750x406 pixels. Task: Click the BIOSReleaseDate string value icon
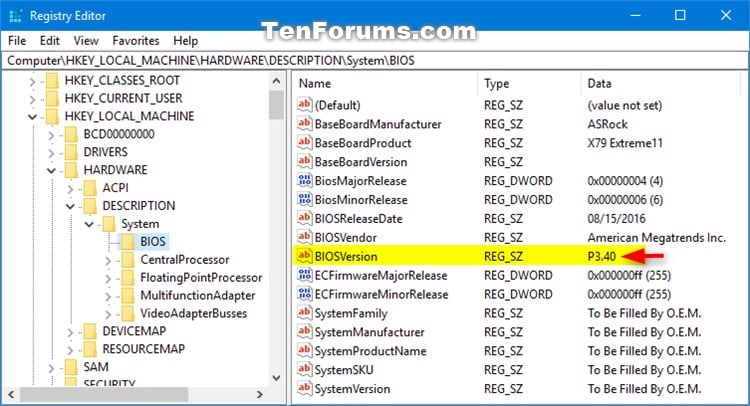[x=304, y=218]
